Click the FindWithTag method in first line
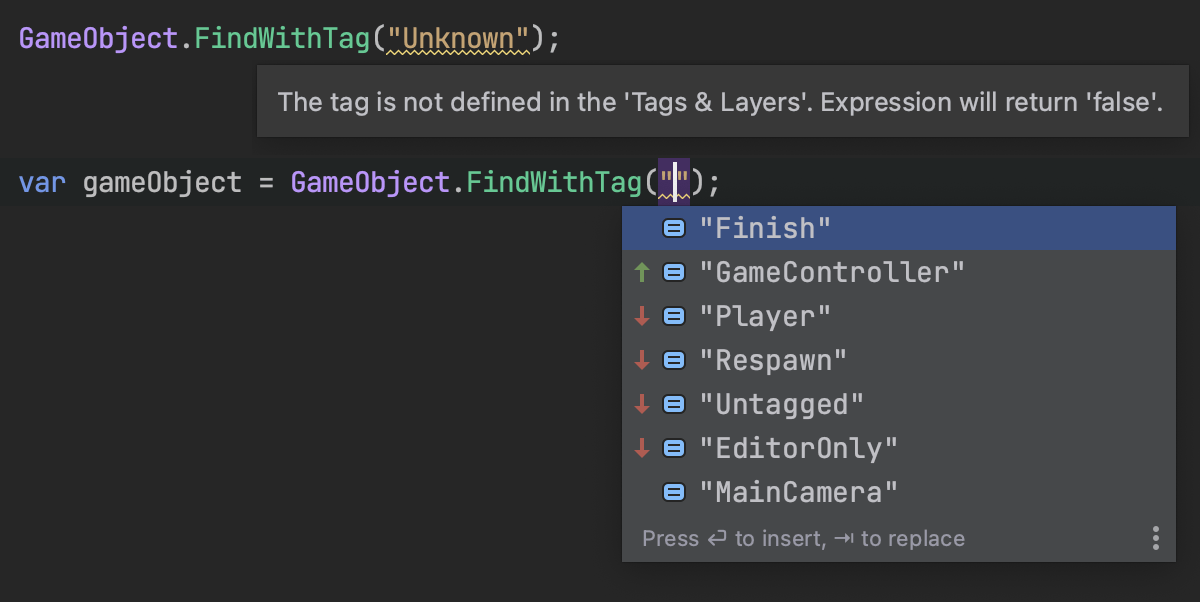Screen dimensions: 1200x602 281,40
